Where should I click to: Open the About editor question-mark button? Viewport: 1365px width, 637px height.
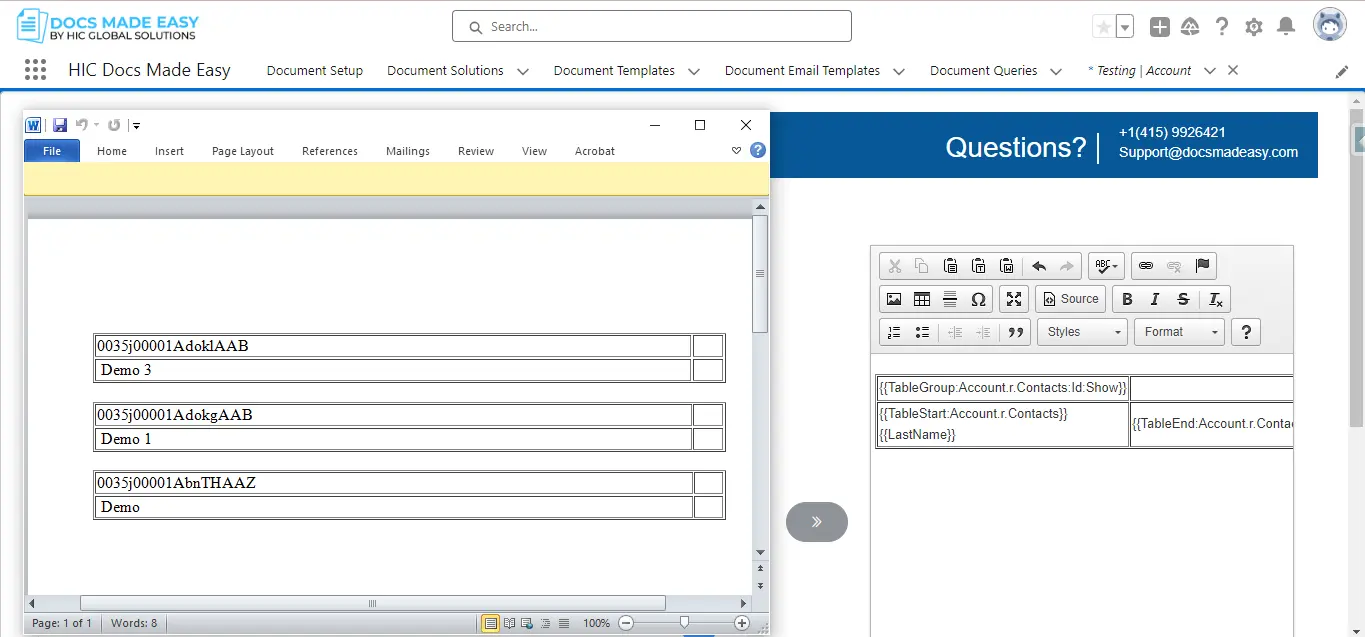(1245, 332)
